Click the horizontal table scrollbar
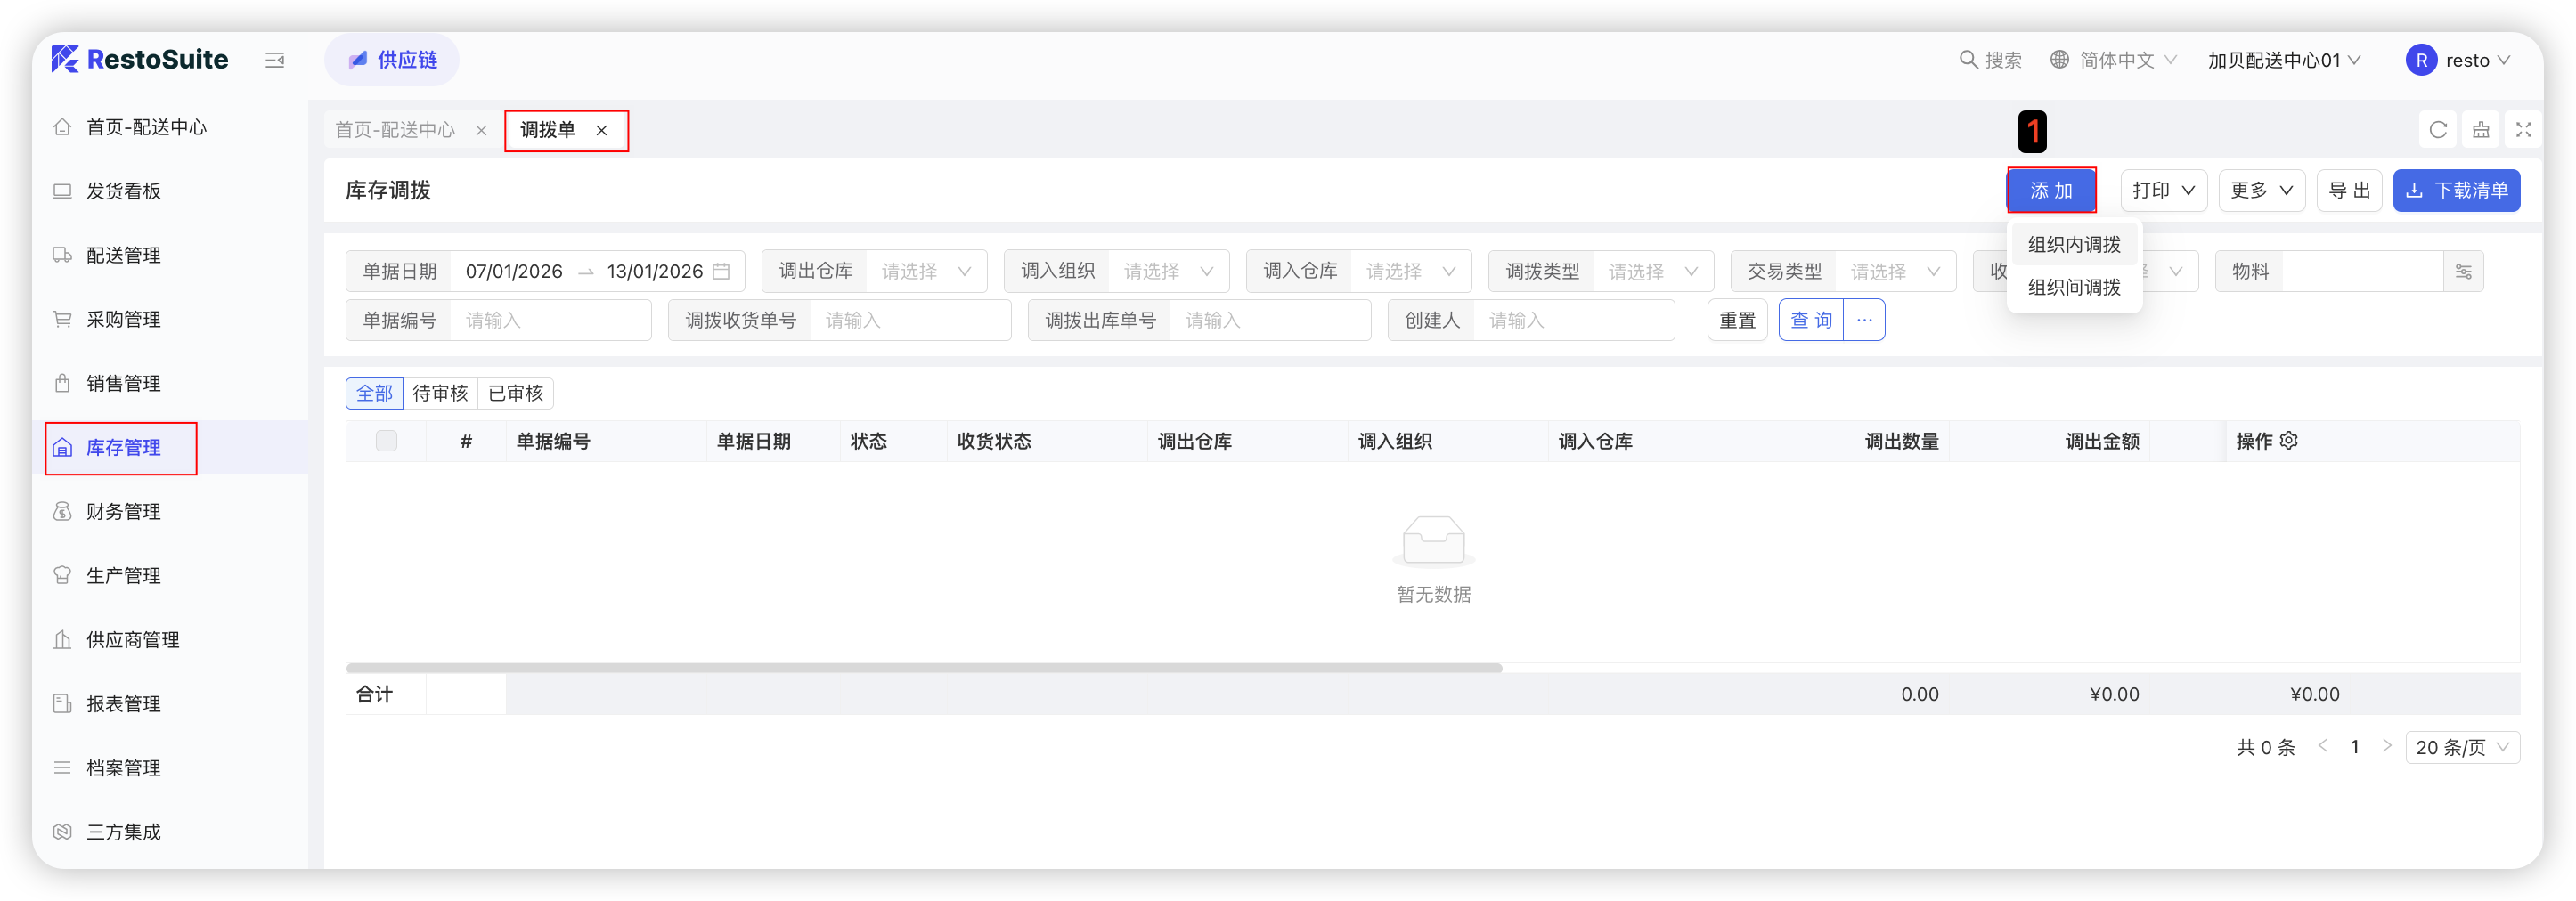This screenshot has width=2576, height=901. pyautogui.click(x=923, y=668)
